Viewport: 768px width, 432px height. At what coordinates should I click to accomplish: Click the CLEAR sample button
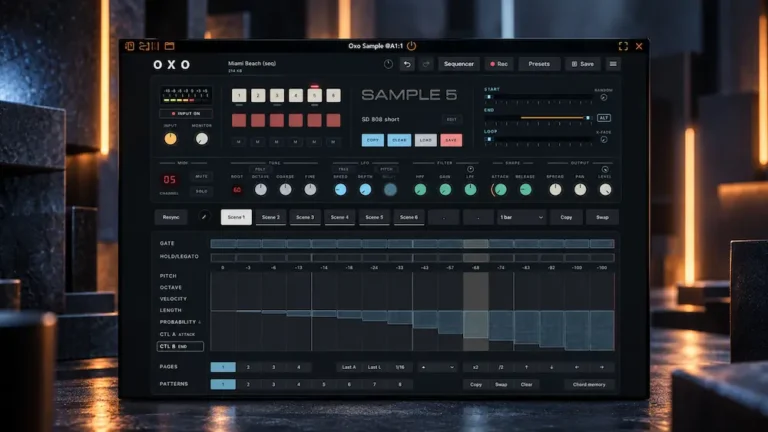pos(399,140)
